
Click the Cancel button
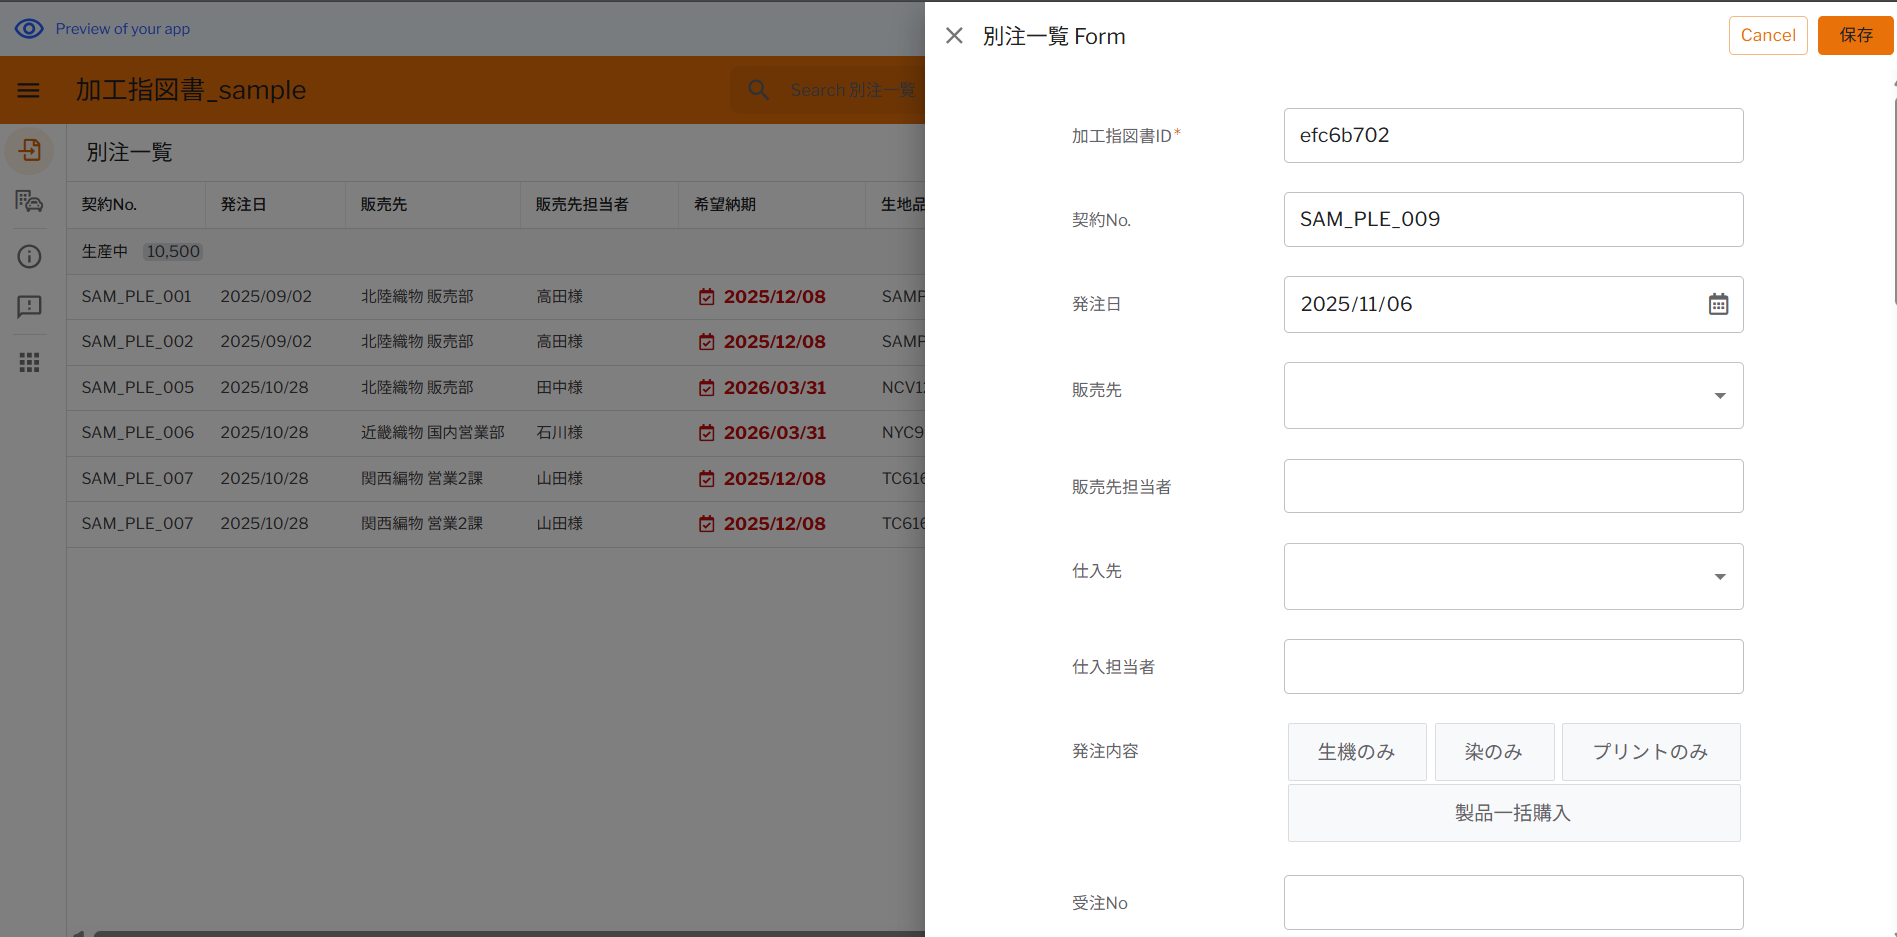tap(1767, 35)
